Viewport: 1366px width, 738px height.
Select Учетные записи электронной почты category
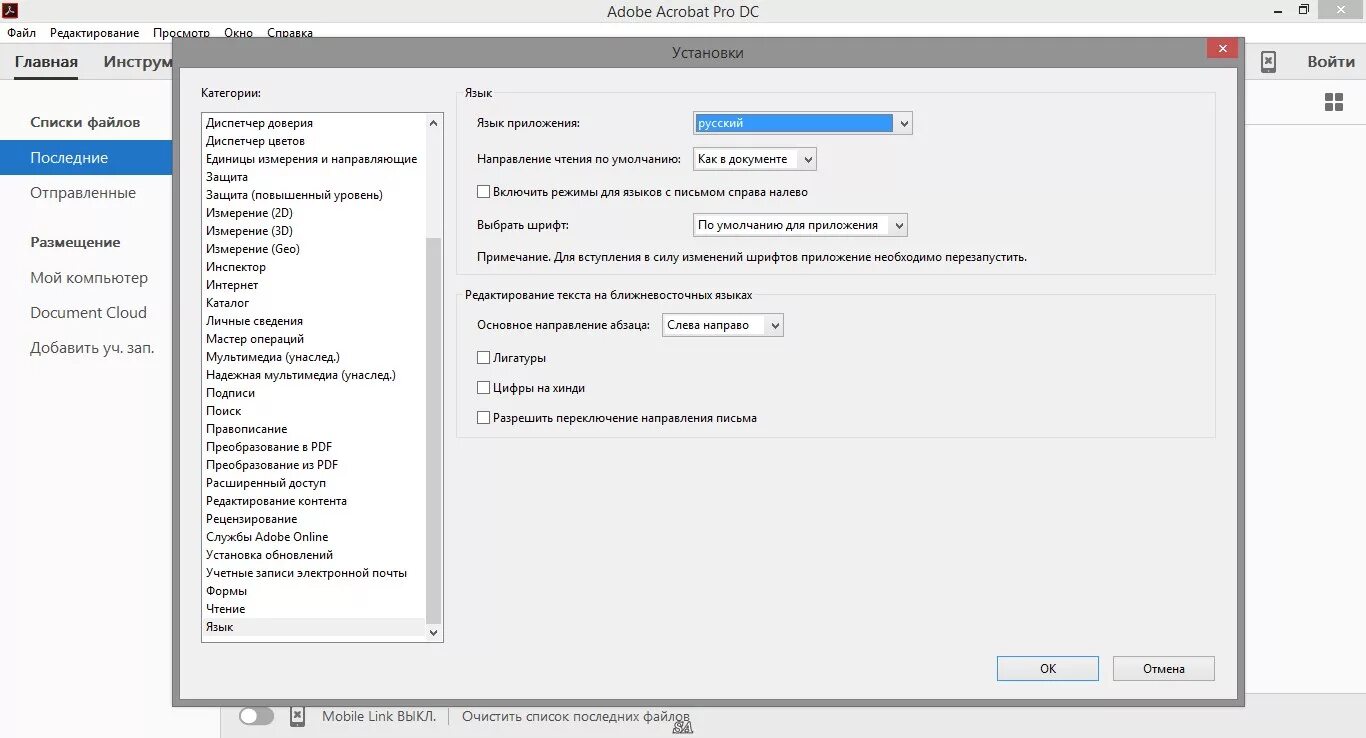tap(313, 573)
